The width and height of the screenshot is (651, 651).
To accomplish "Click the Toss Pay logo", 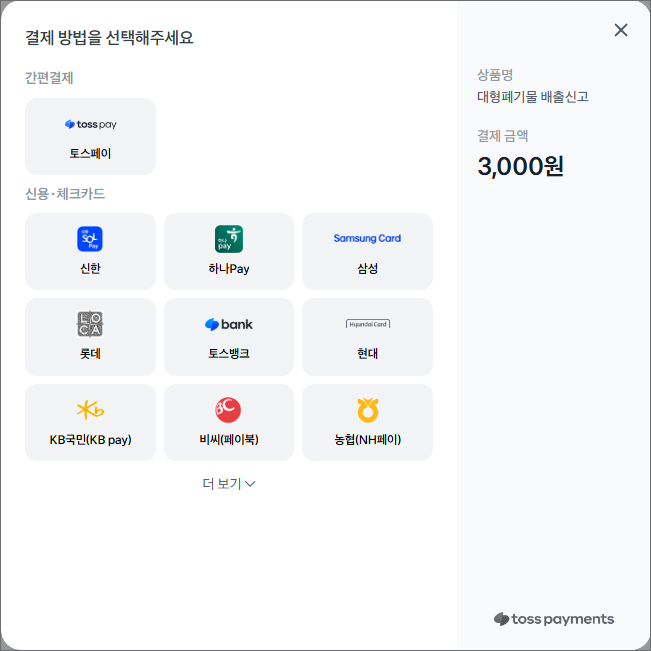I will (90, 125).
